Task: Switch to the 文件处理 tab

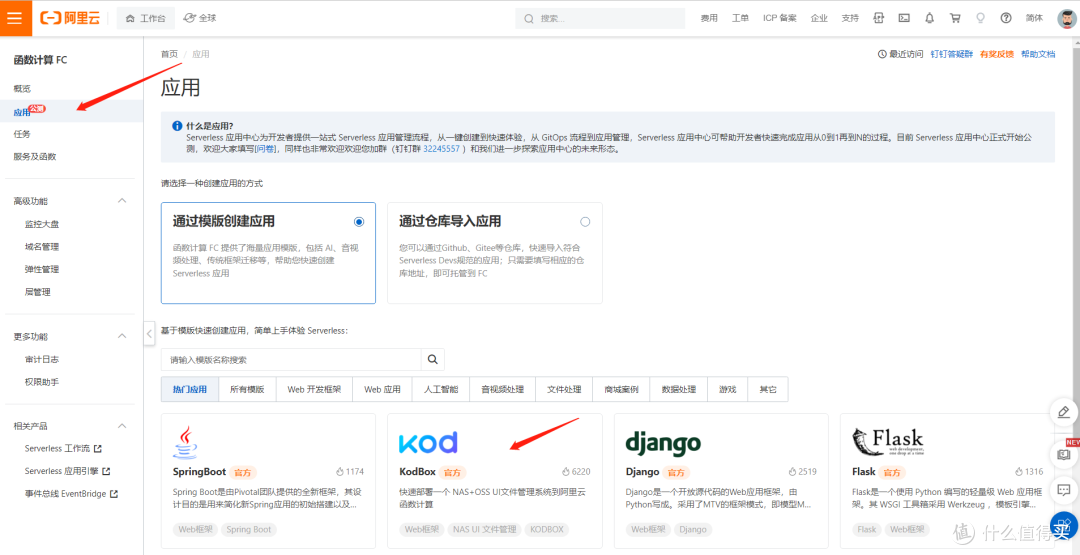Action: pyautogui.click(x=564, y=389)
